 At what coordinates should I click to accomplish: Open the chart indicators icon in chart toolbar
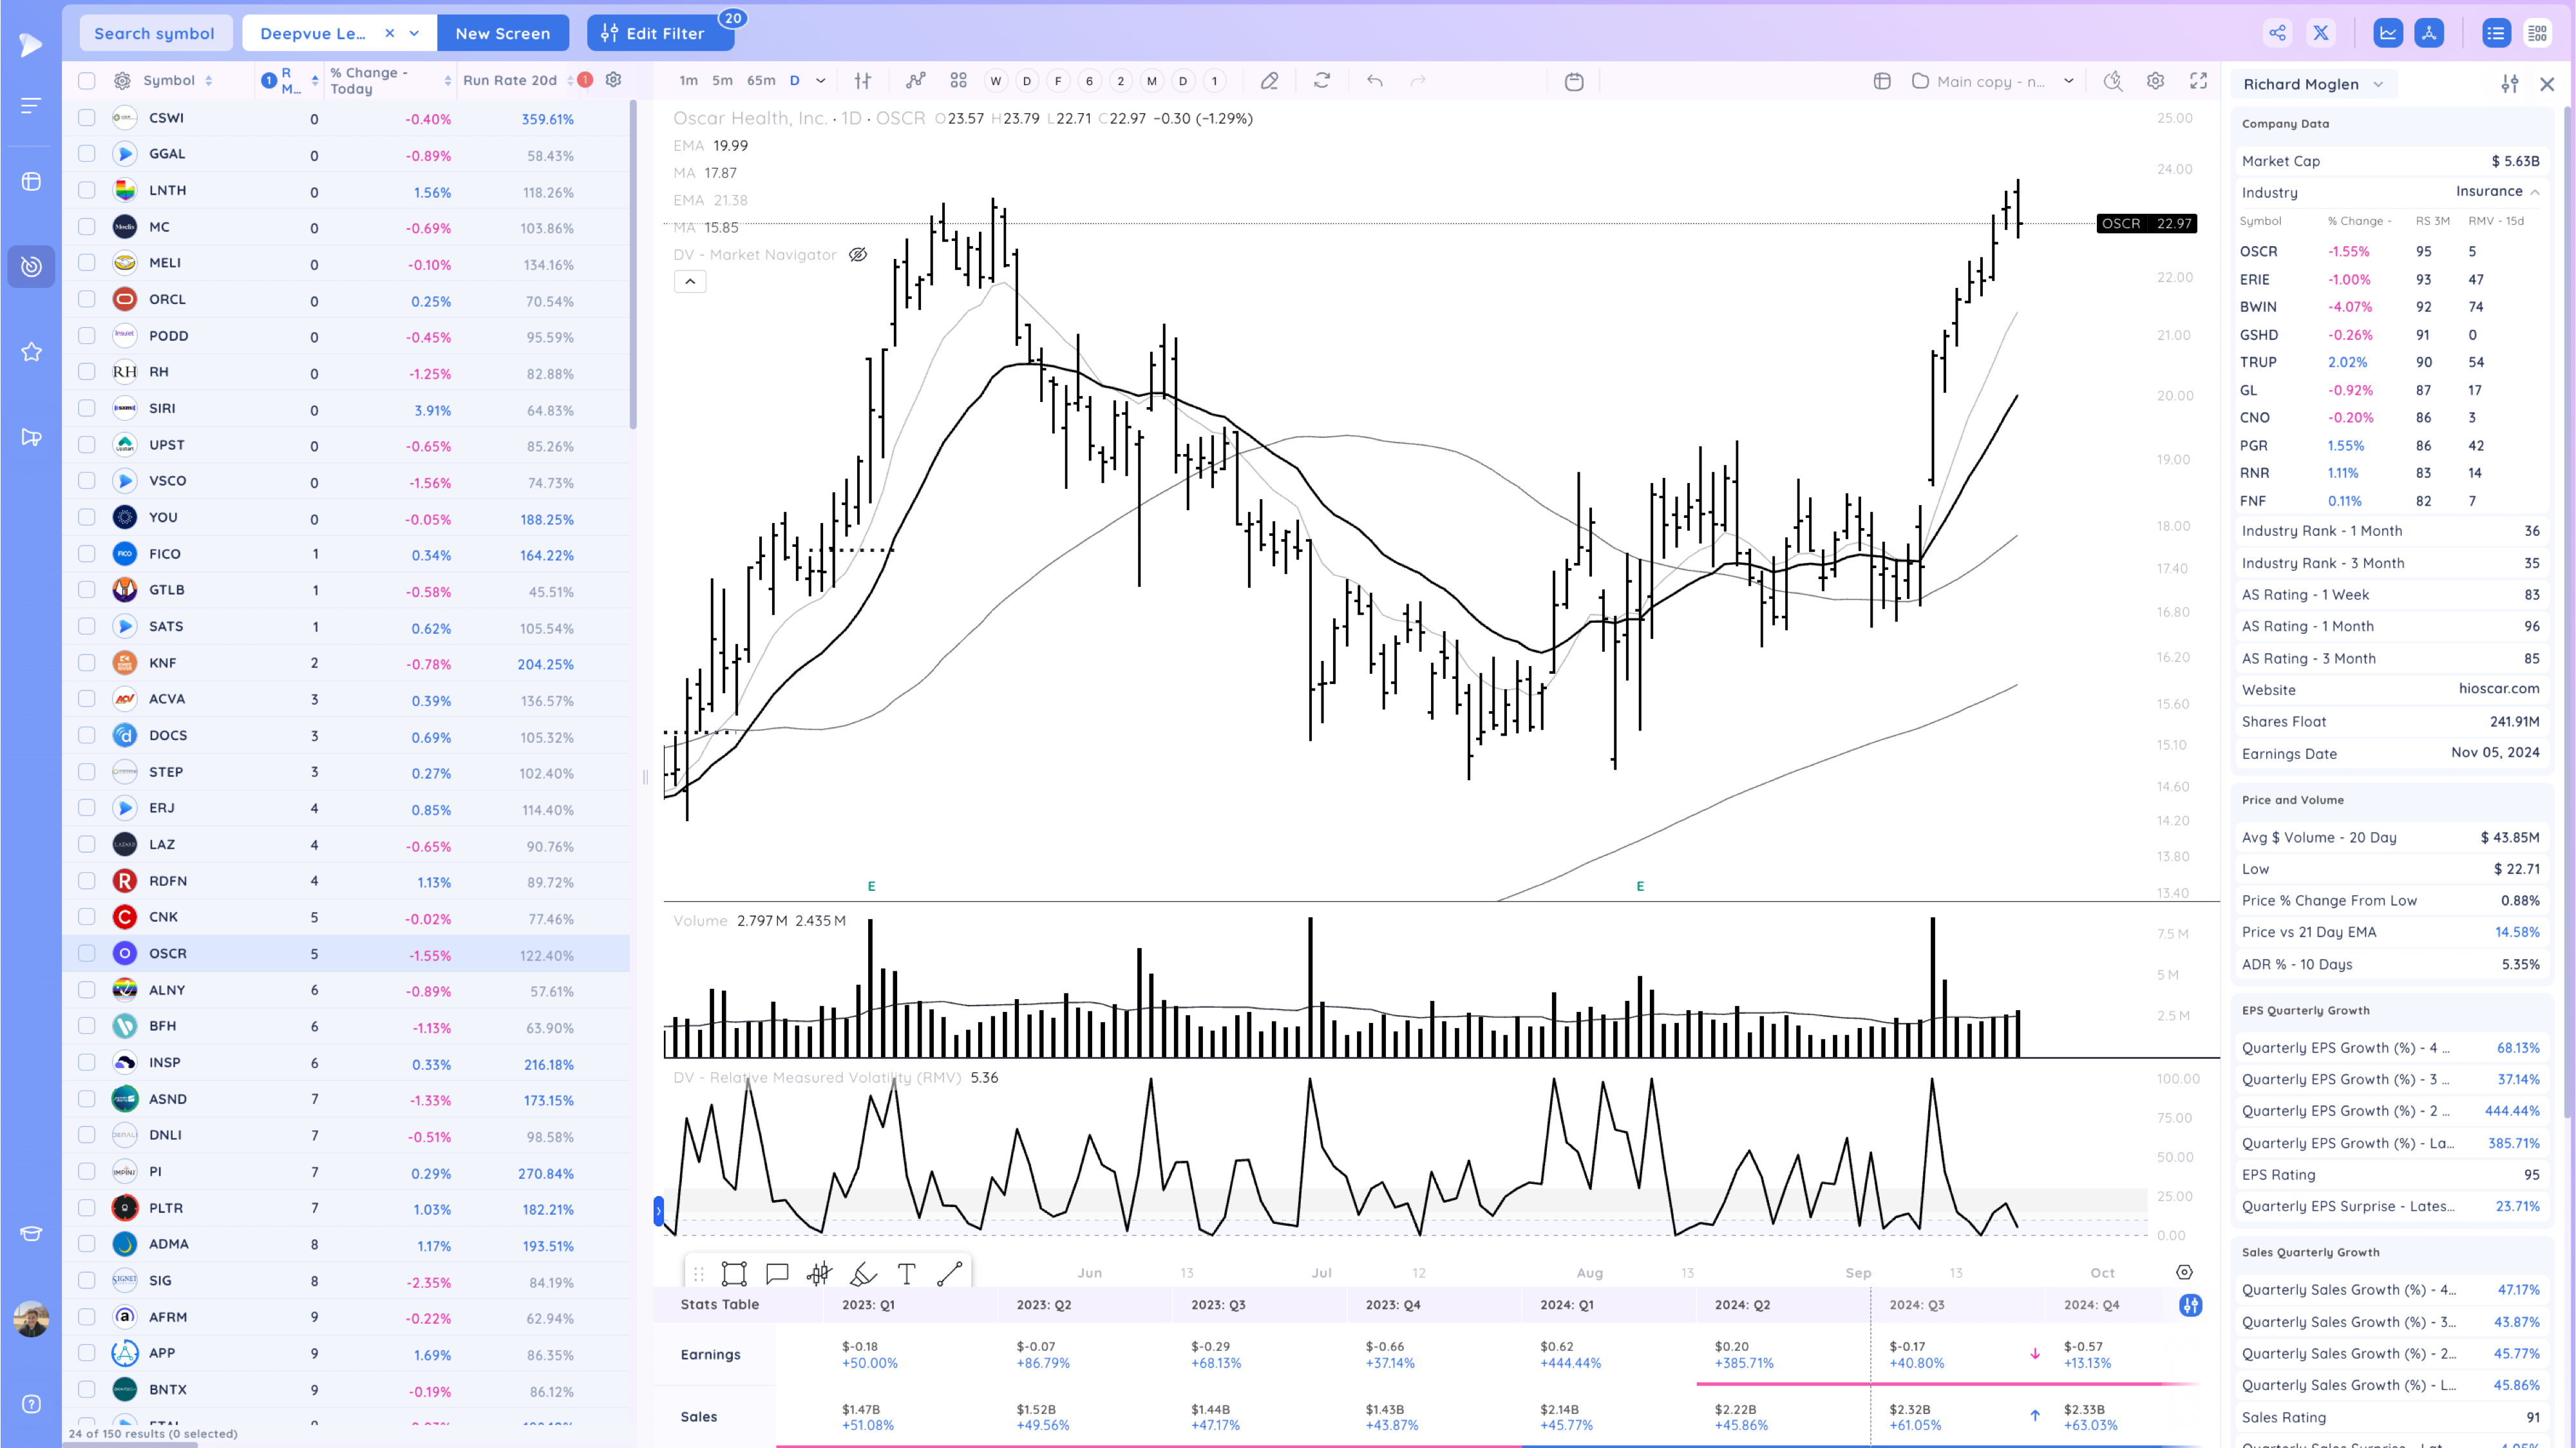click(x=915, y=81)
